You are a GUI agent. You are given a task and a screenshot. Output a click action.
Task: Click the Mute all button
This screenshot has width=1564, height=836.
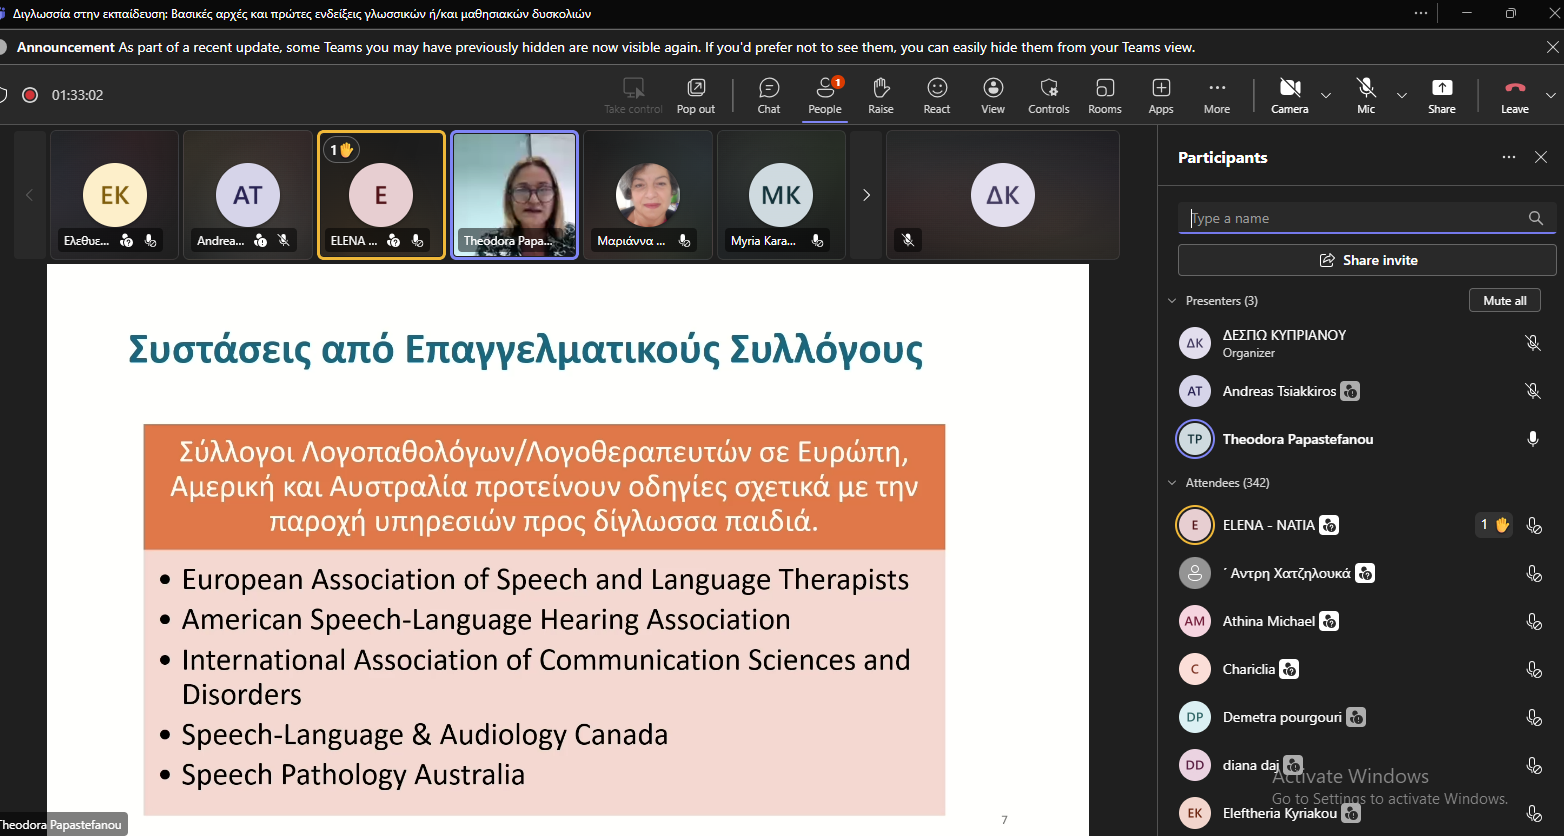(1504, 301)
